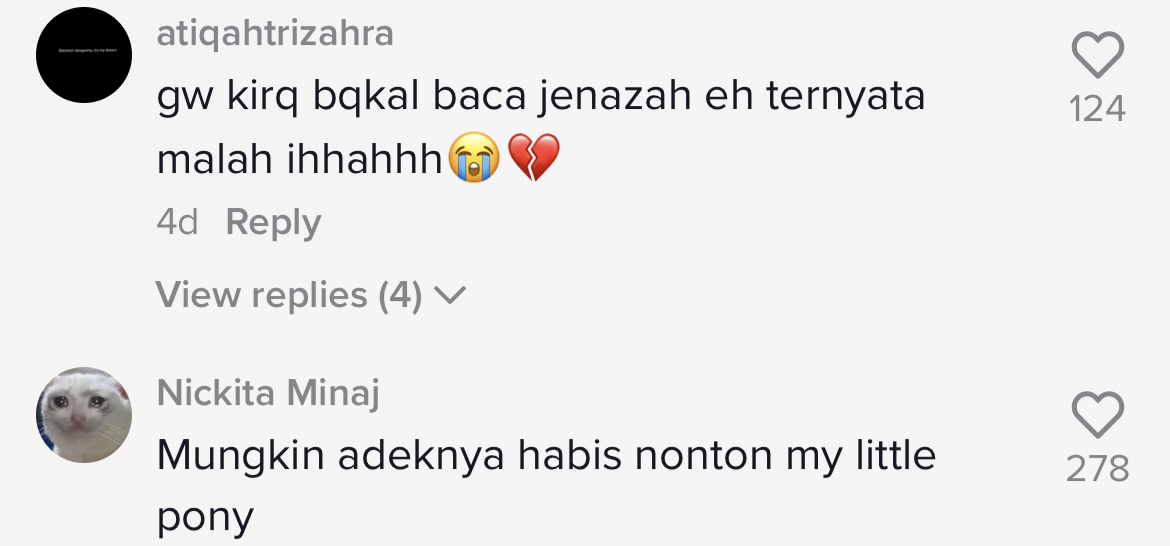The width and height of the screenshot is (1170, 546).
Task: Visit the Nickita Minaj username link
Action: (x=268, y=394)
